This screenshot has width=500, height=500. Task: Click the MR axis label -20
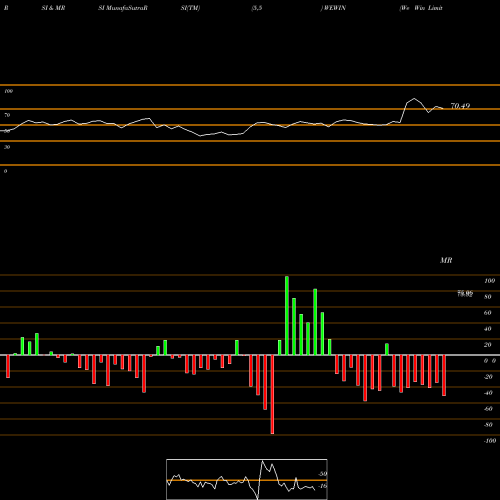point(488,377)
